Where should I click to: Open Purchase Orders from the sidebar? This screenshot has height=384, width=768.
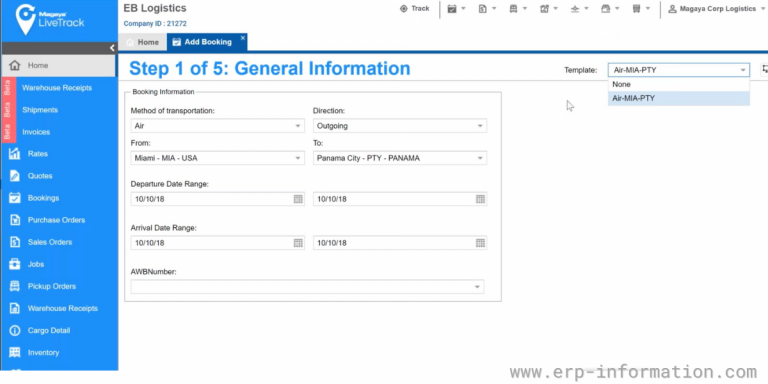click(56, 220)
